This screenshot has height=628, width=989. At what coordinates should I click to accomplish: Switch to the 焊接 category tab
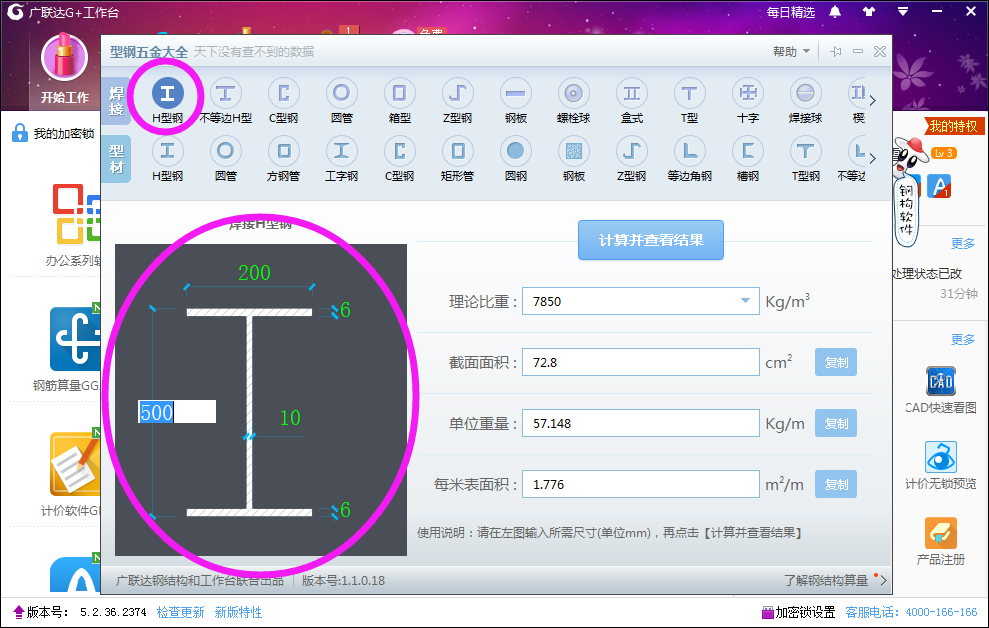pos(116,101)
